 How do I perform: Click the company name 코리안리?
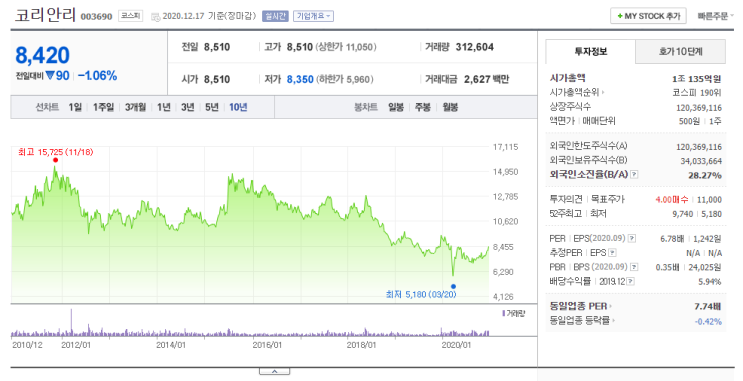pyautogui.click(x=45, y=15)
